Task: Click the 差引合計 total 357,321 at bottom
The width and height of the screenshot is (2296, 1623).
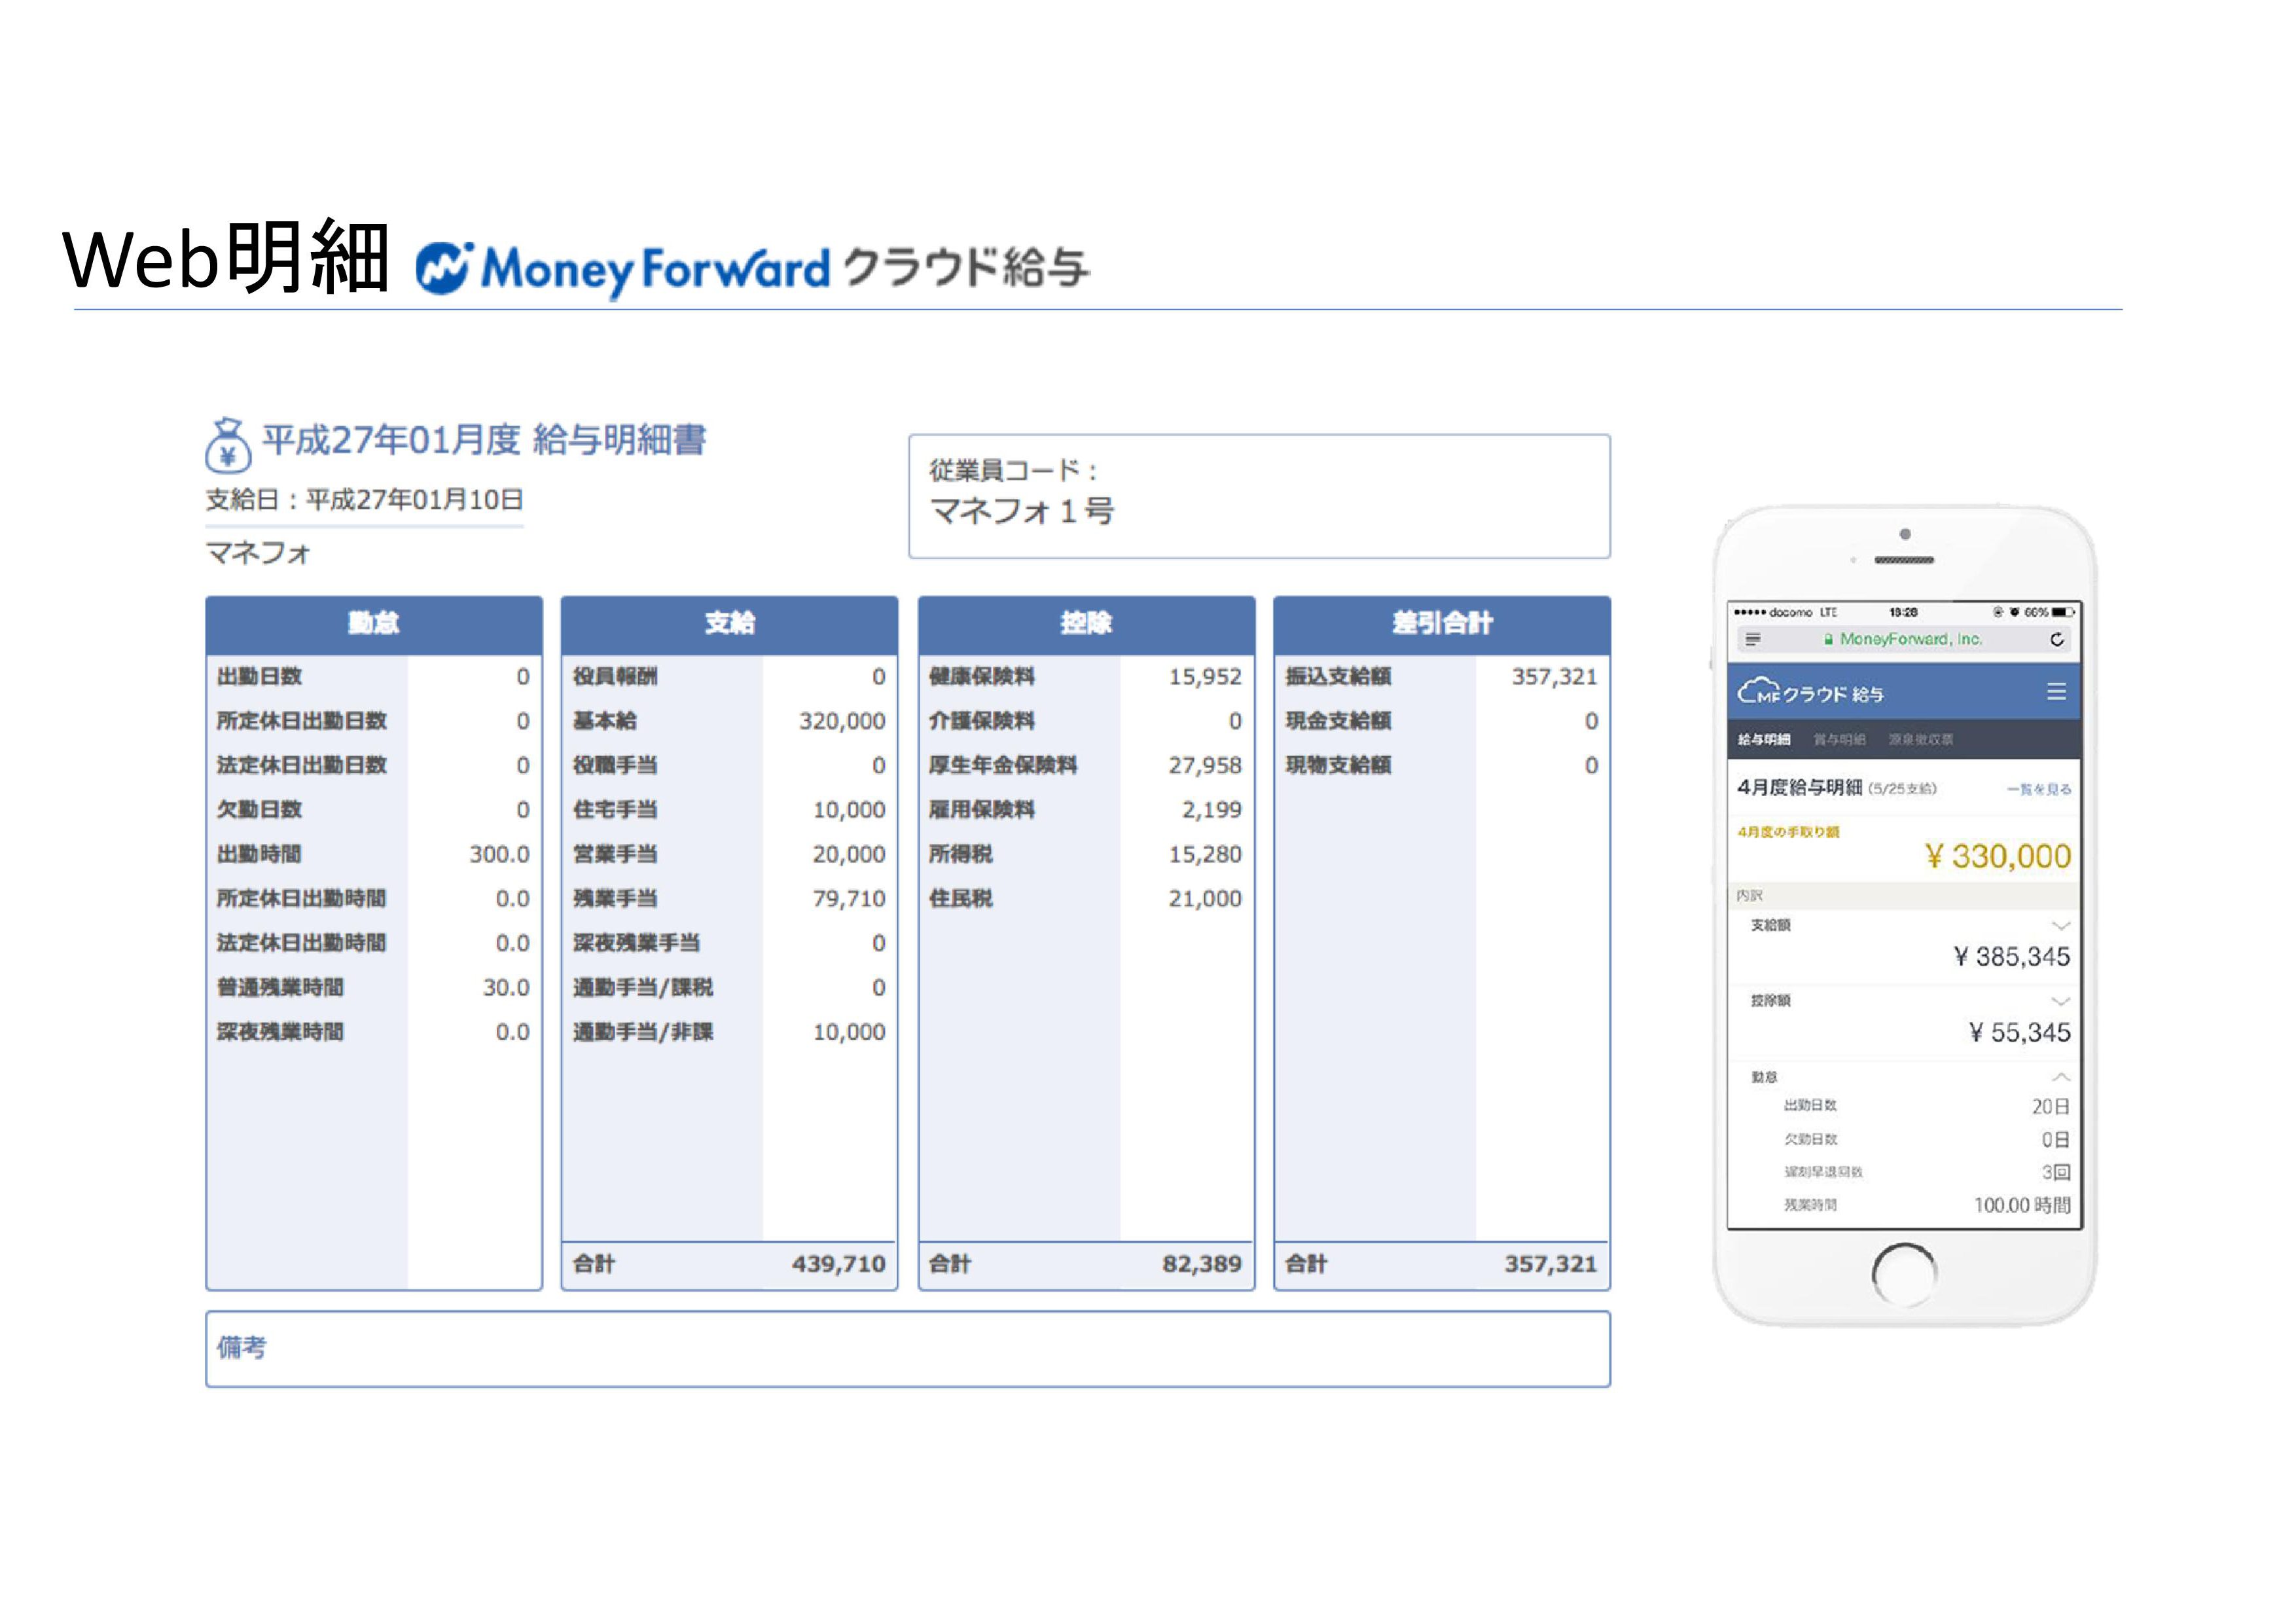Action: pos(1550,1264)
